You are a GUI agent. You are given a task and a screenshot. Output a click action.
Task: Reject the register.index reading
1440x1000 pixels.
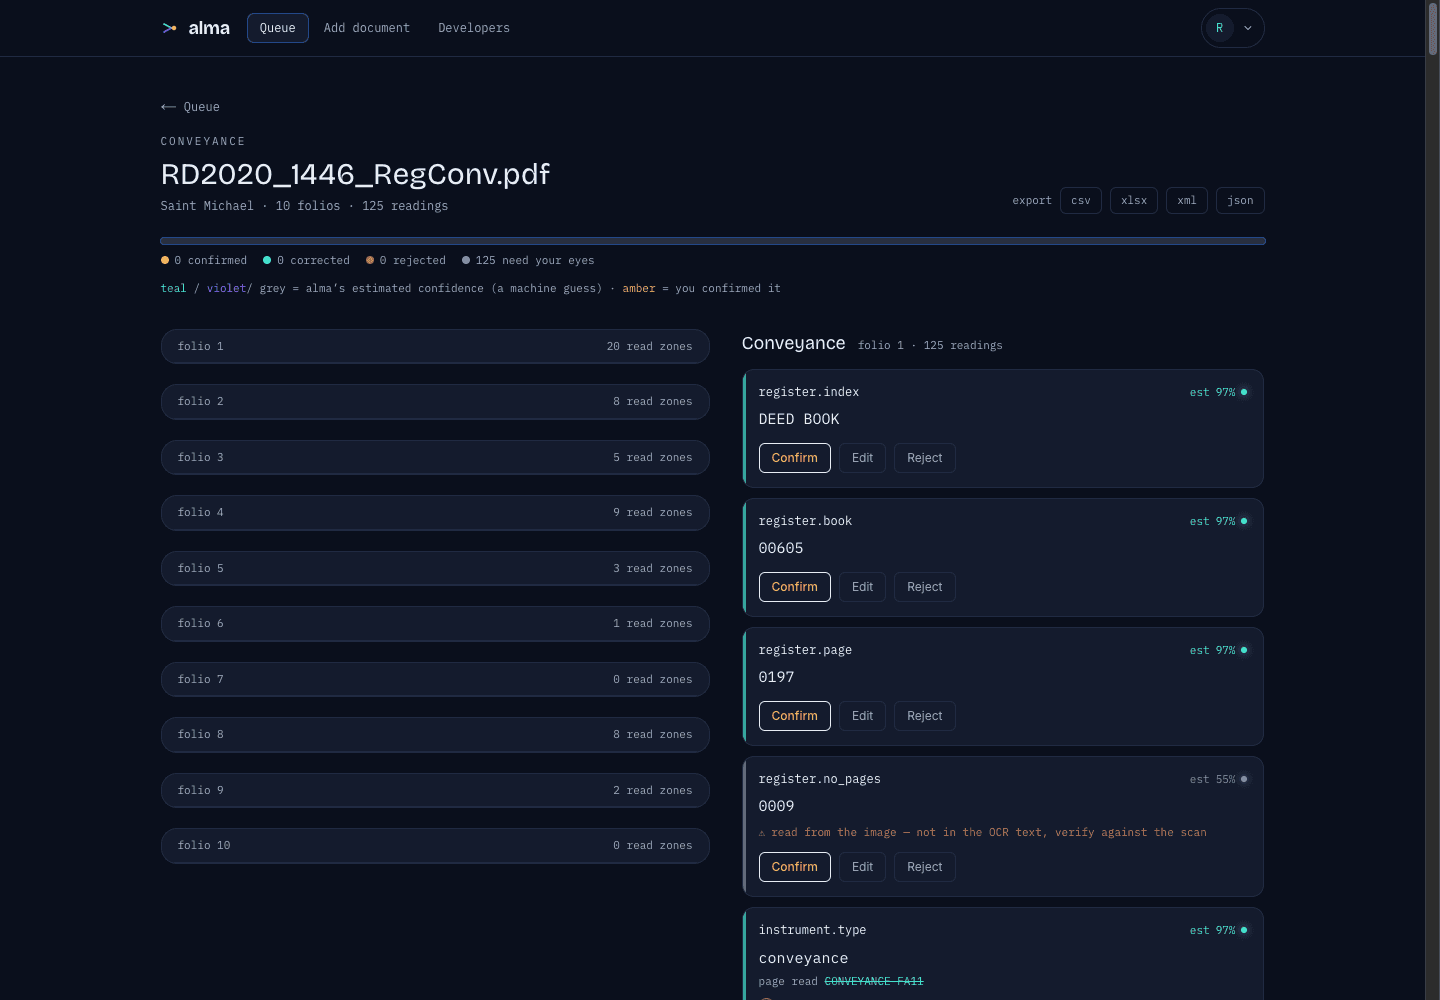(925, 458)
